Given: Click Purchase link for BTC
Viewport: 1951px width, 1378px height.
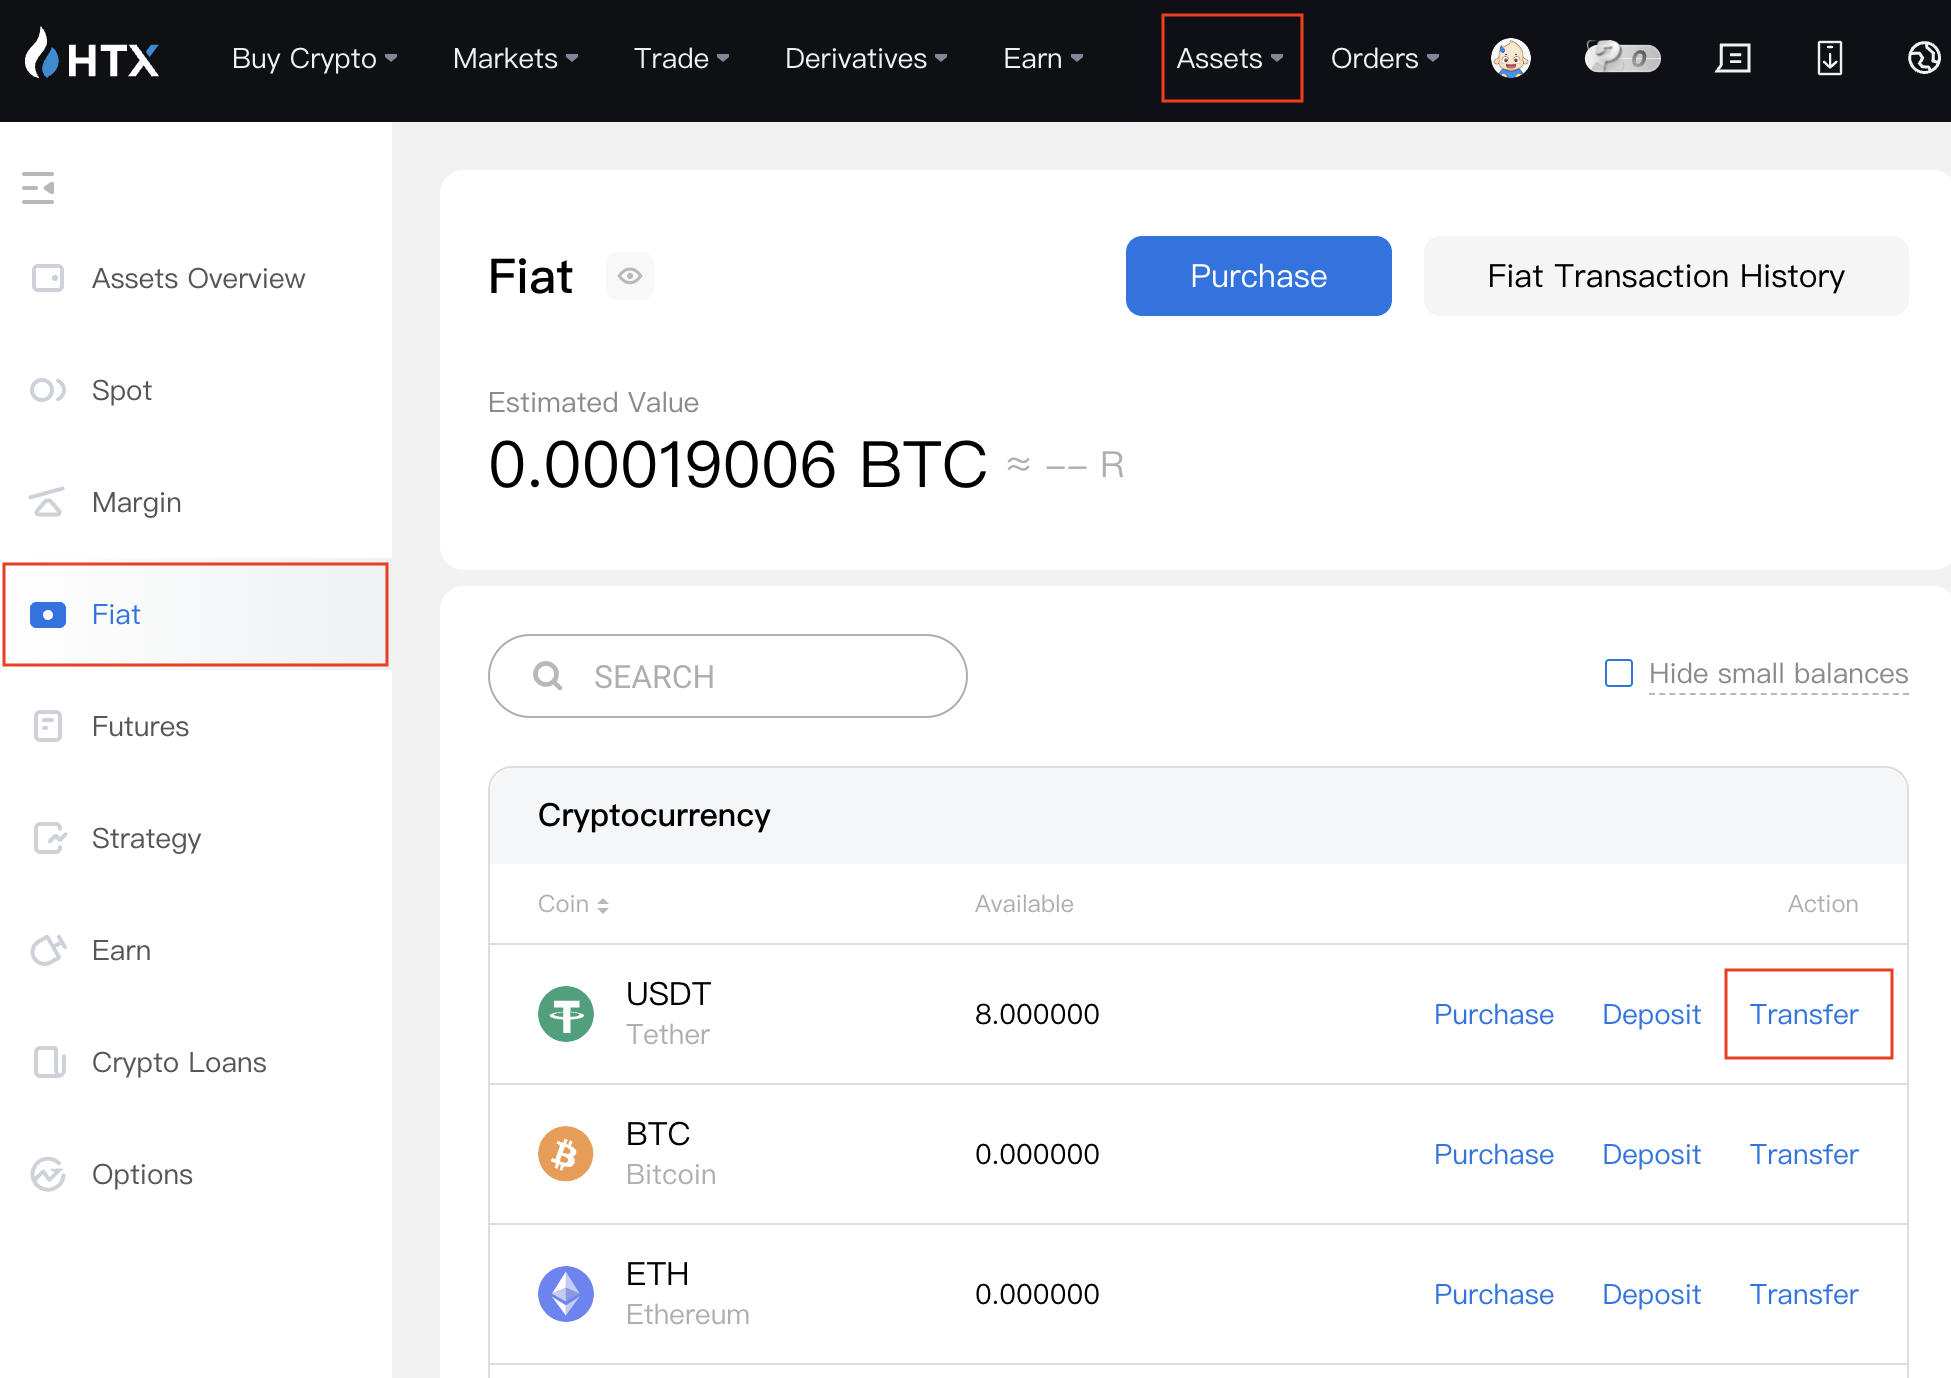Looking at the screenshot, I should pos(1493,1154).
